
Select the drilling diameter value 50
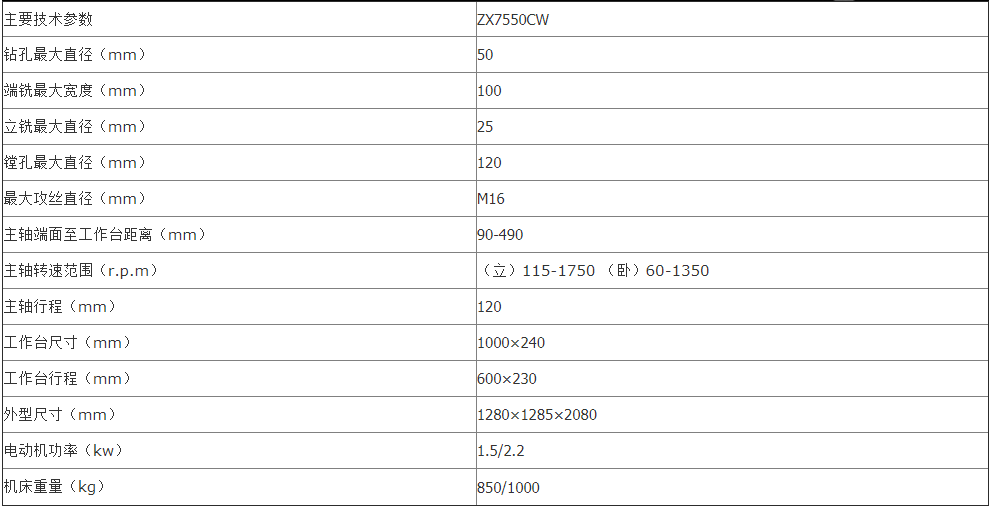tap(485, 55)
